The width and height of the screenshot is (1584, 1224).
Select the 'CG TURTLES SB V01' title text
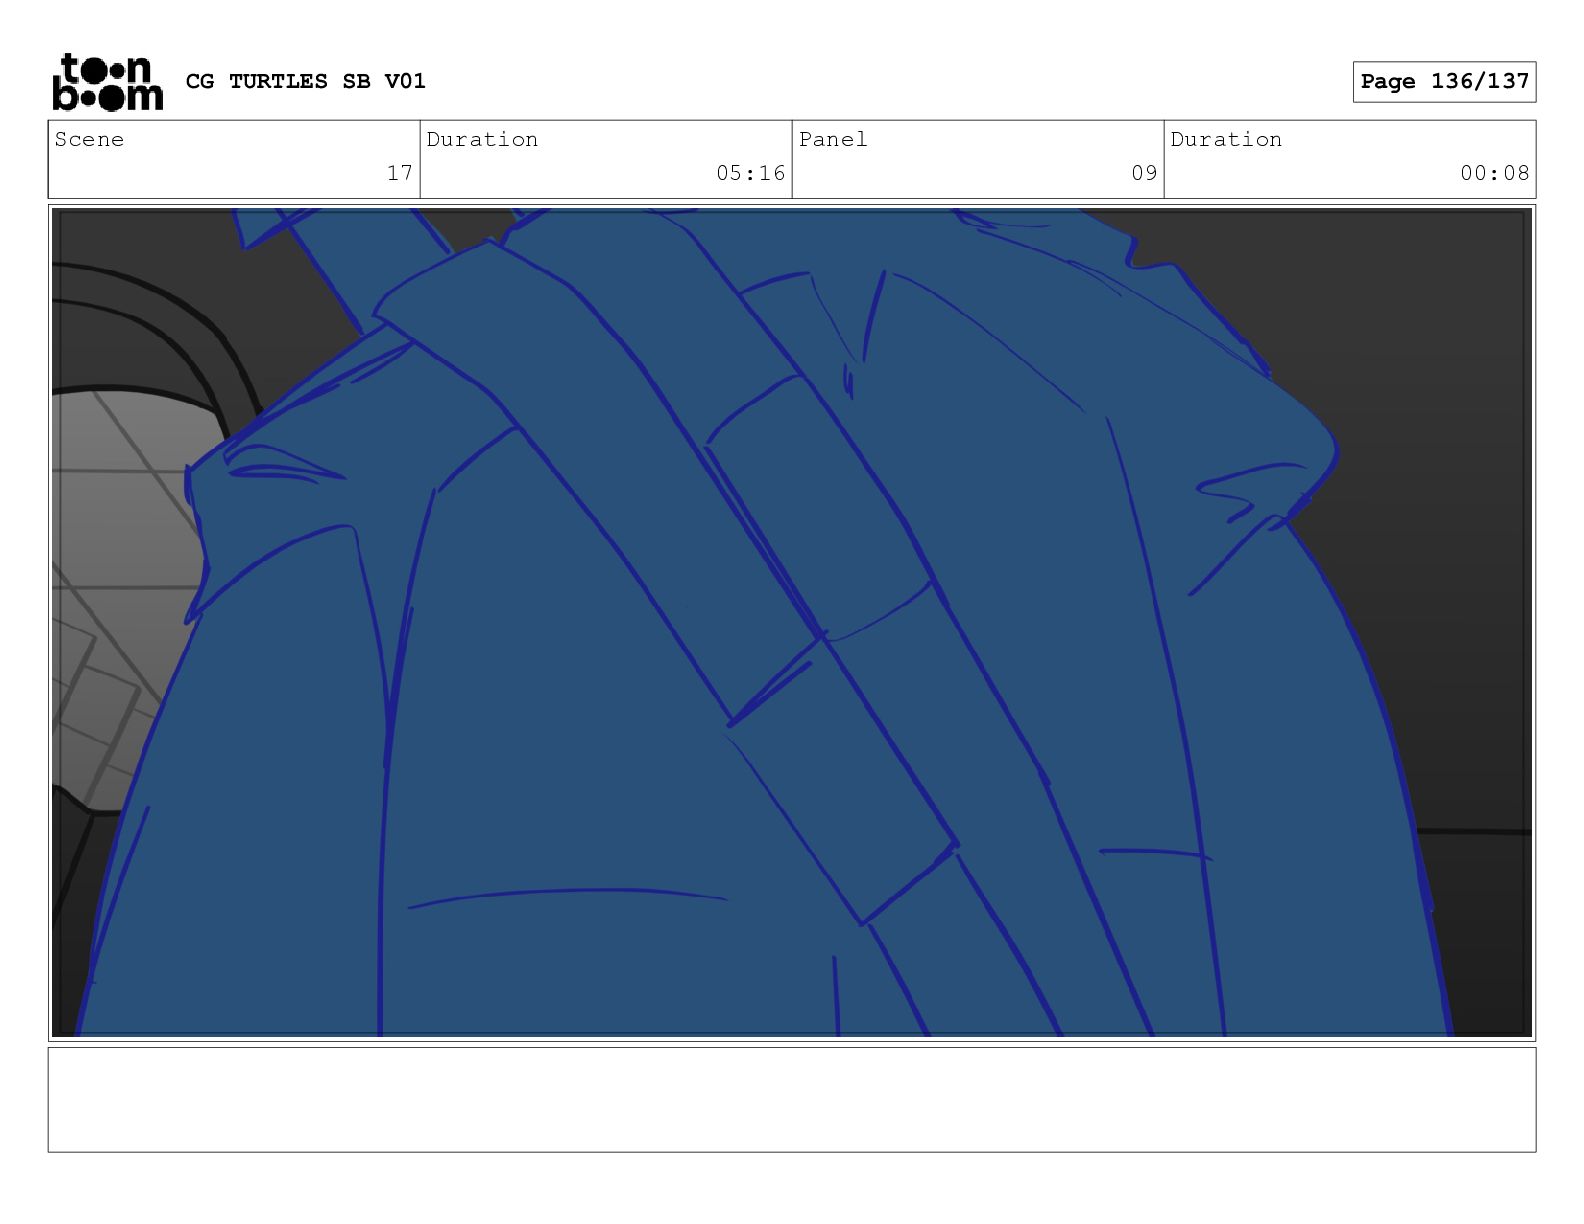pos(306,81)
